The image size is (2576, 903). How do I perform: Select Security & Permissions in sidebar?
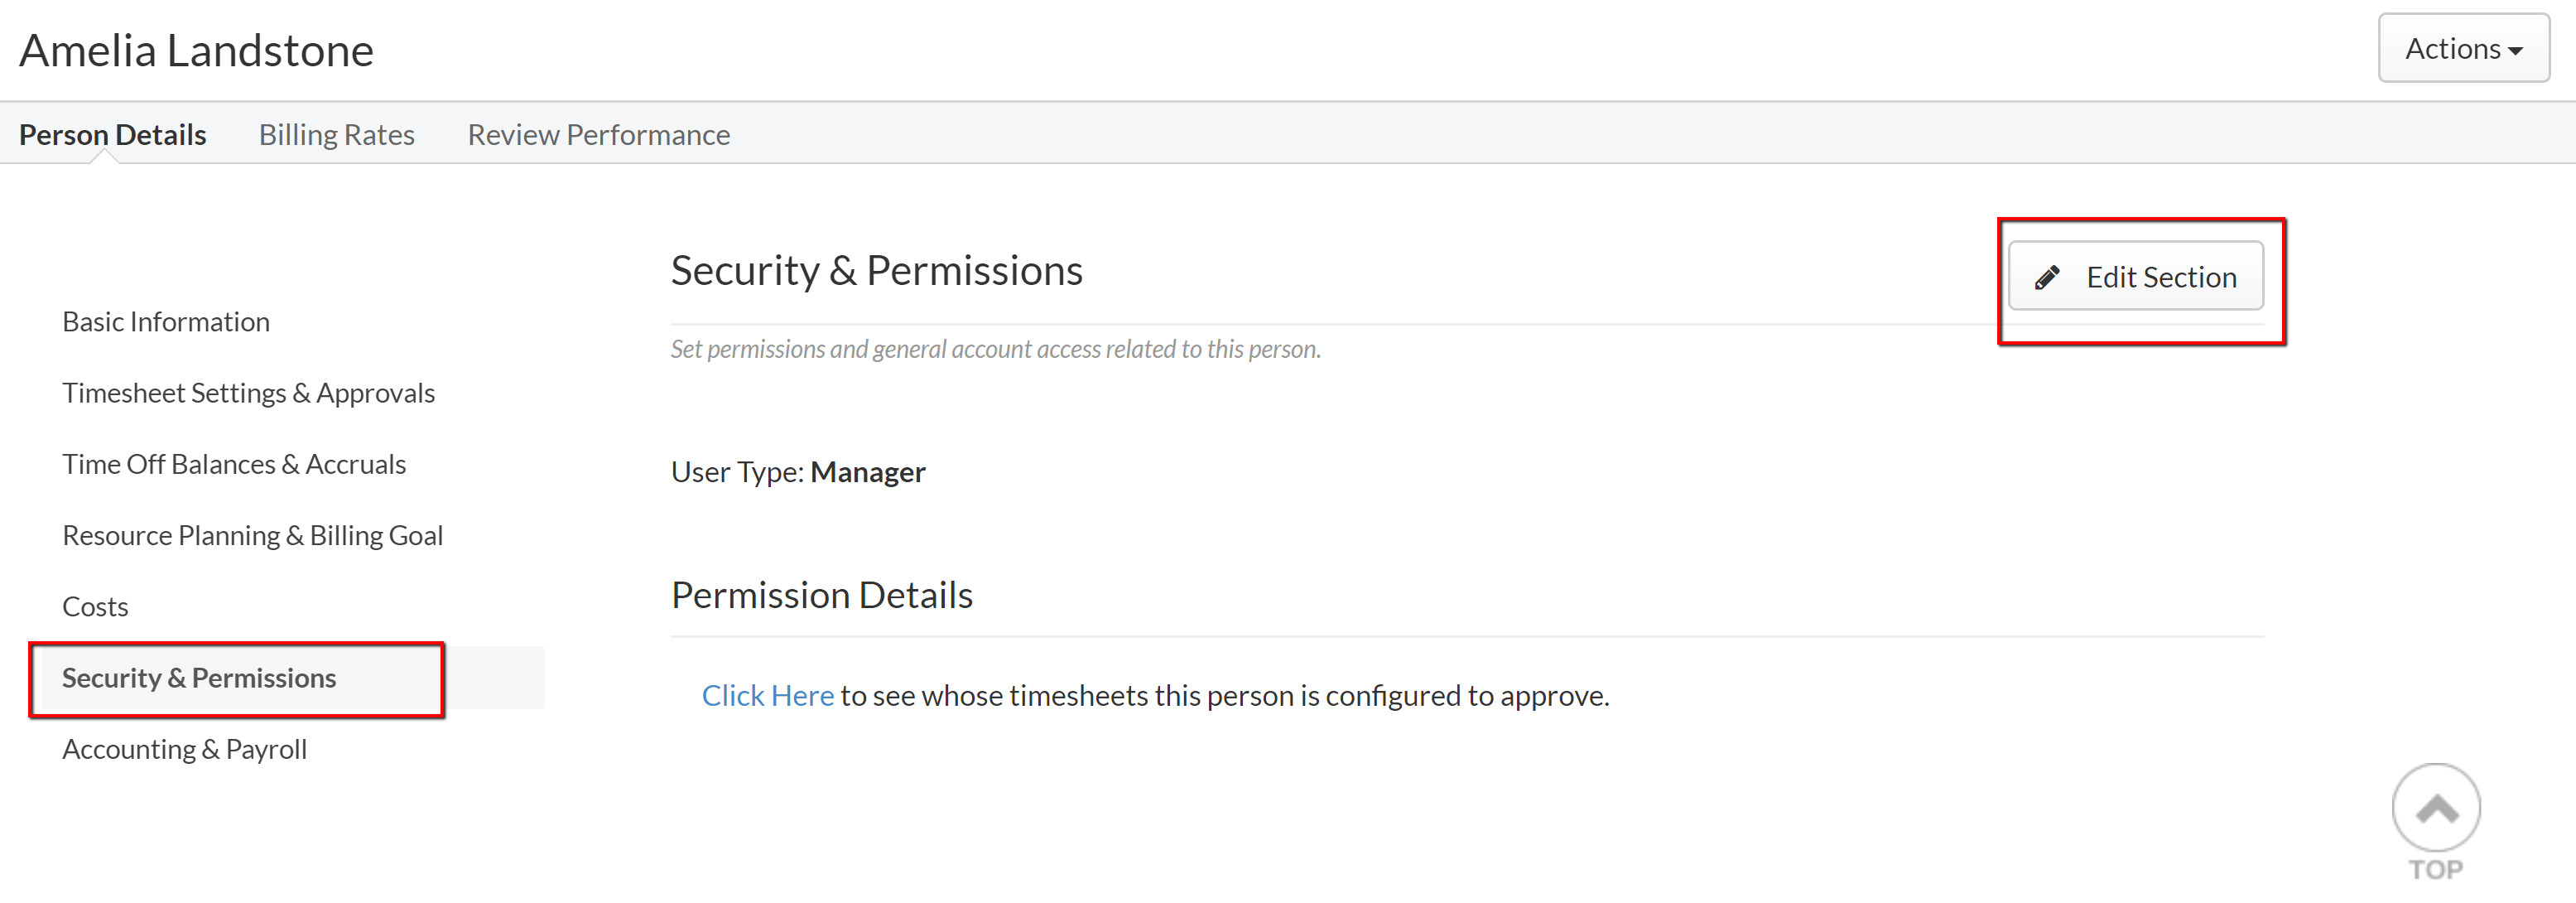[199, 678]
